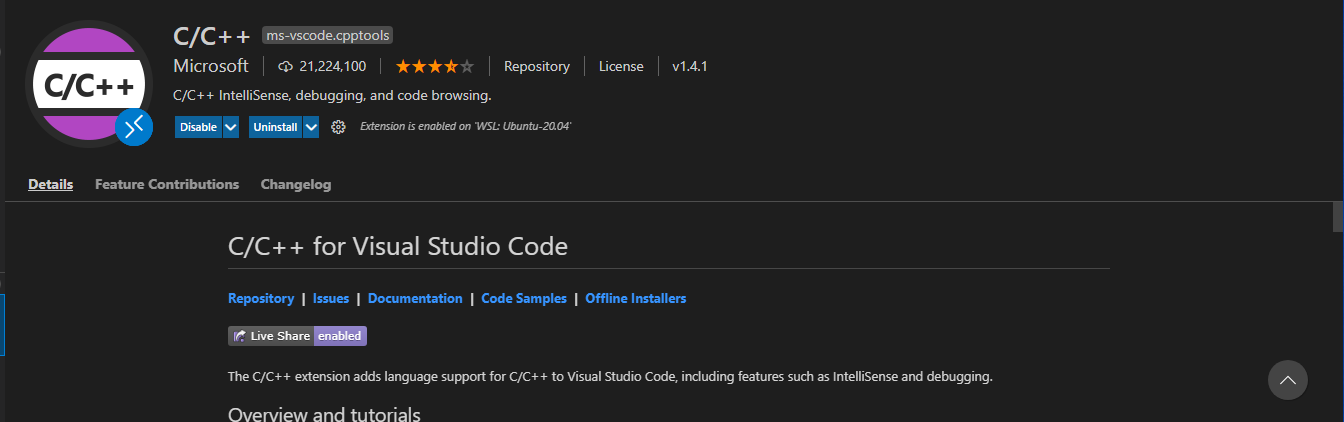Open the Feature Contributions tab
This screenshot has height=422, width=1344.
[167, 184]
